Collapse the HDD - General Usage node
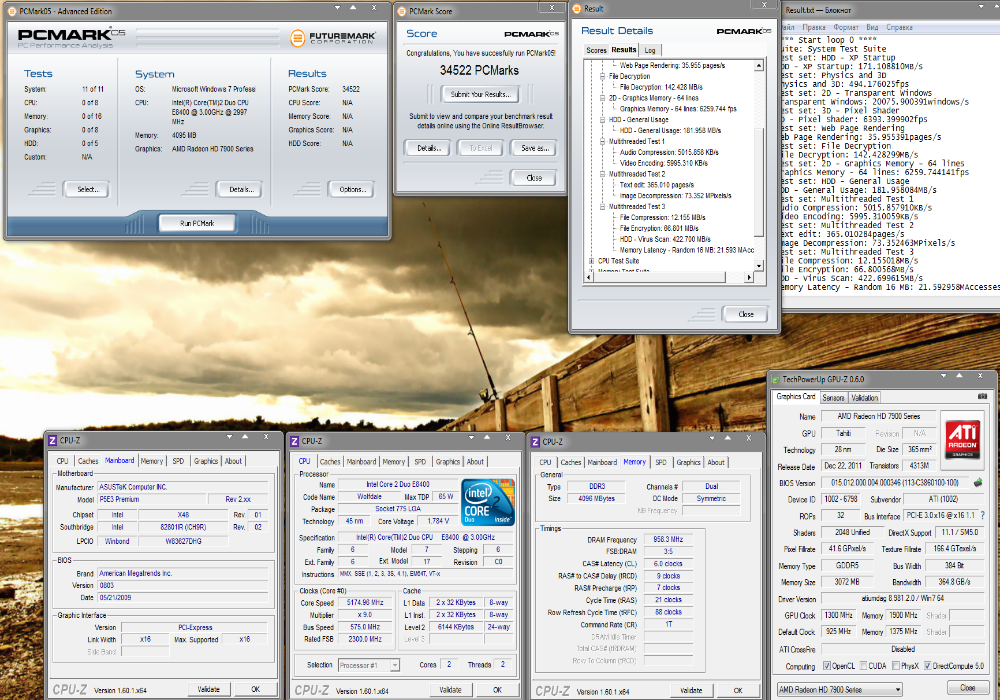Viewport: 1000px width, 700px height. pos(602,120)
